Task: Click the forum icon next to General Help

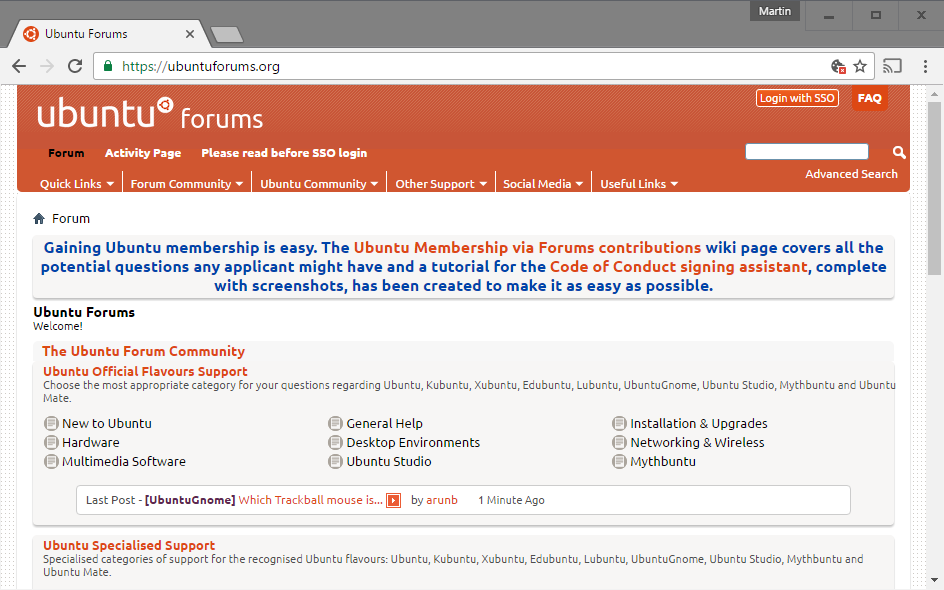Action: (335, 423)
